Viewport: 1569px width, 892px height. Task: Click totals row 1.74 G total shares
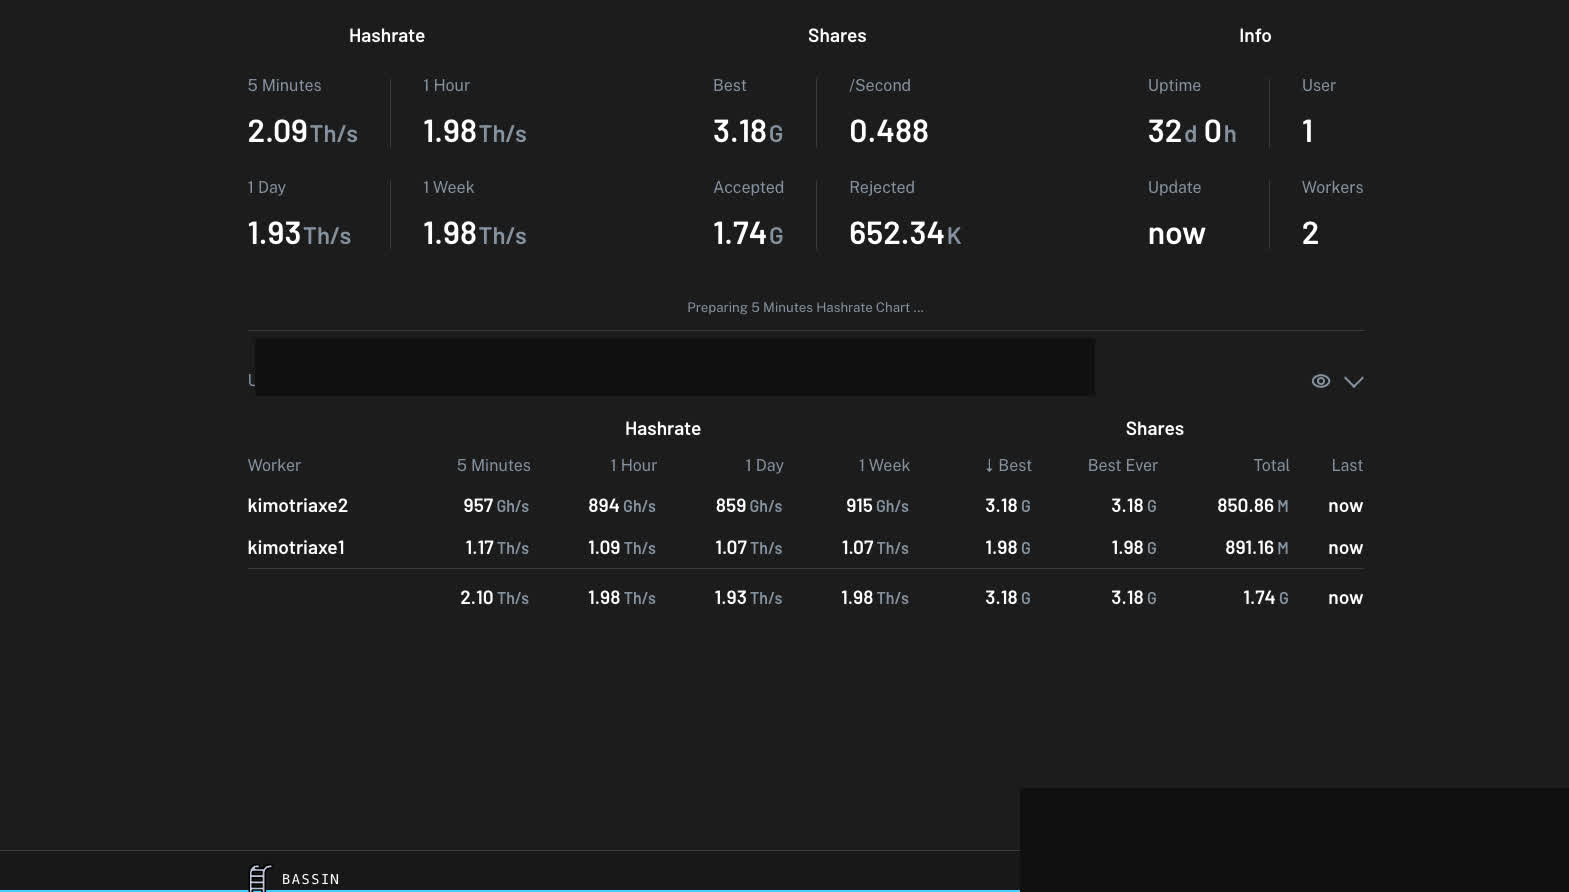click(1265, 598)
